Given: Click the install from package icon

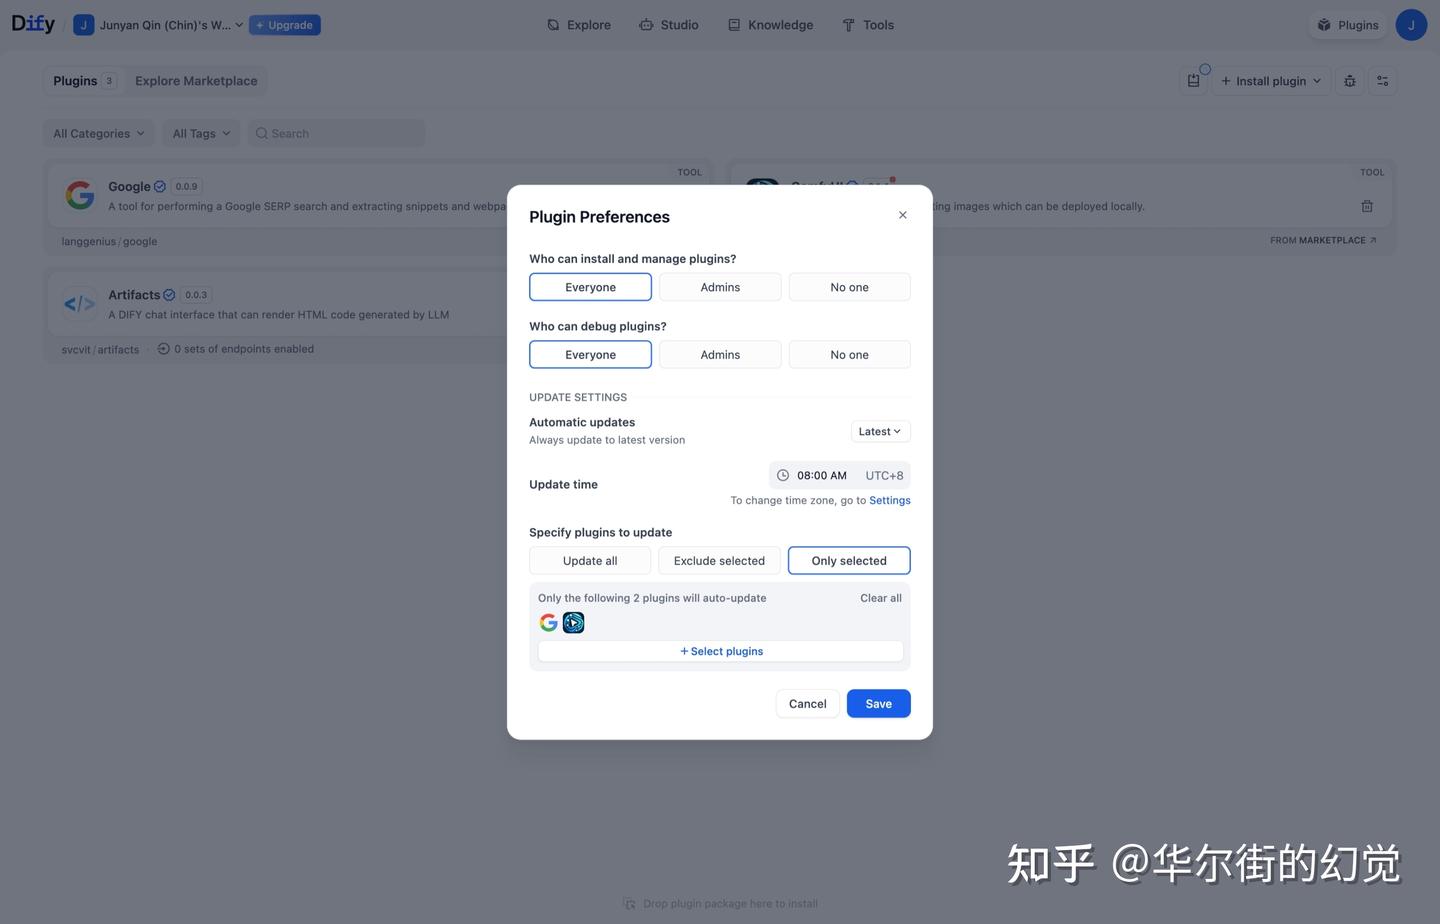Looking at the screenshot, I should (1194, 80).
